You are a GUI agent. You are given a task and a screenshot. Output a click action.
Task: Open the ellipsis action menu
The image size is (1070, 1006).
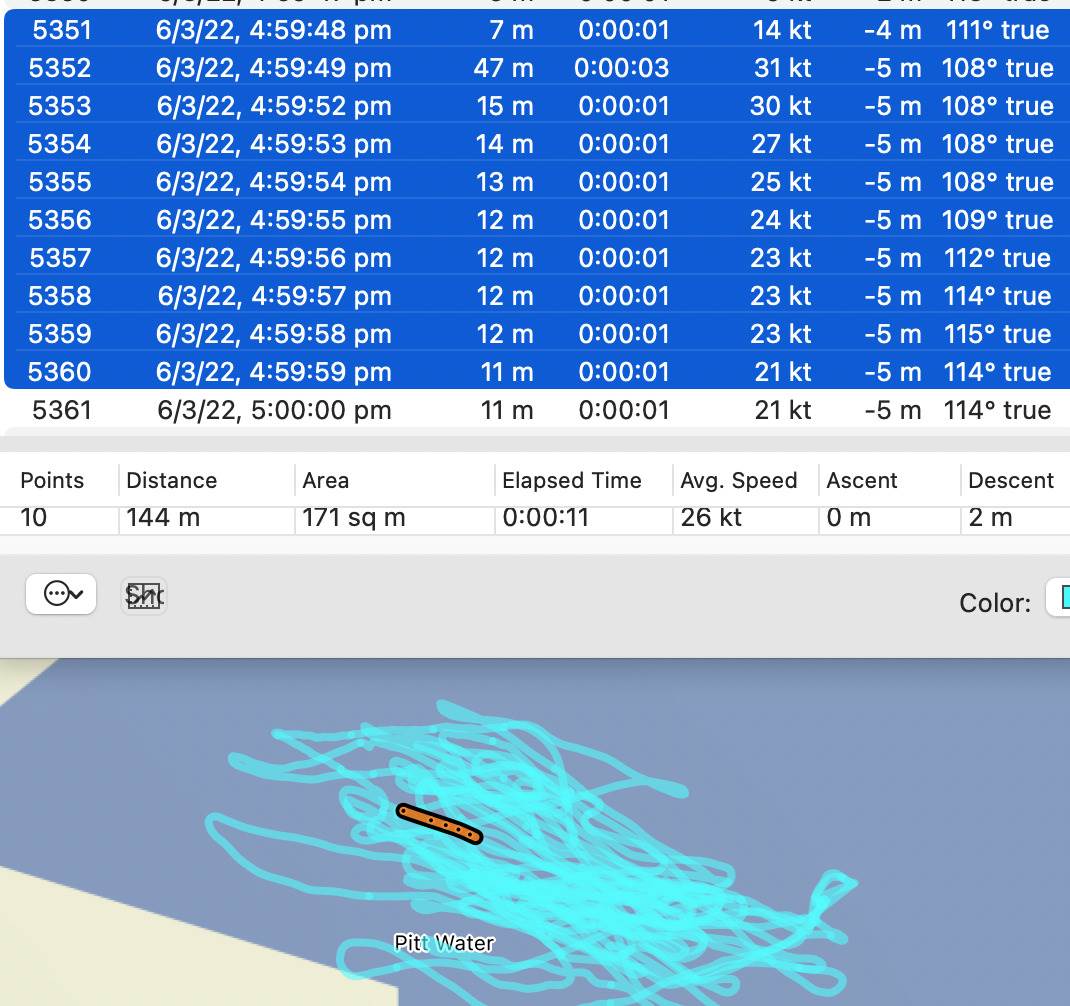point(61,594)
